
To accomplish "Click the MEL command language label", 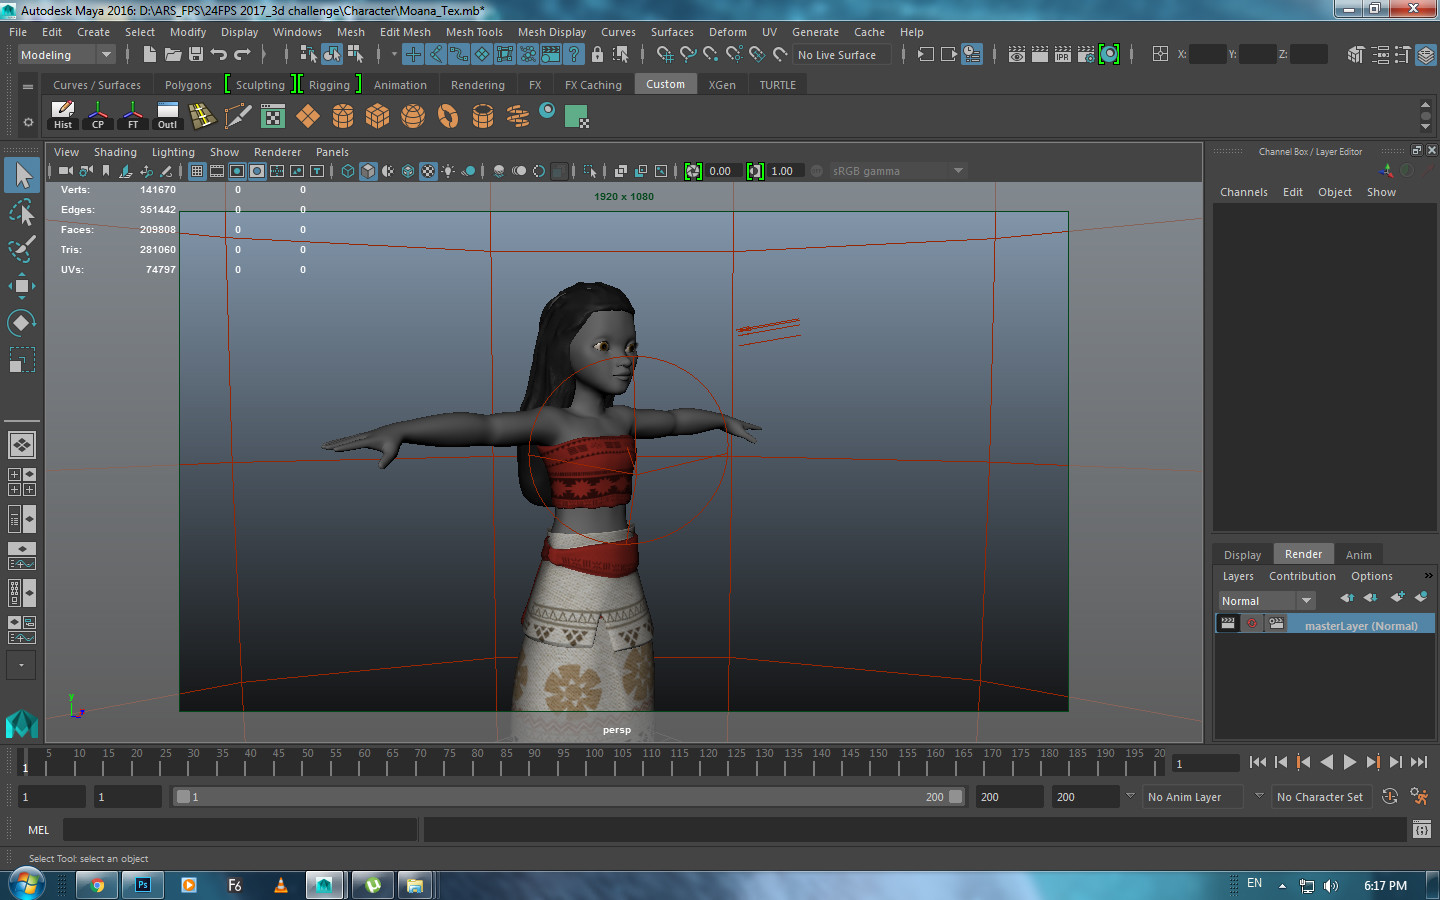I will (x=38, y=830).
